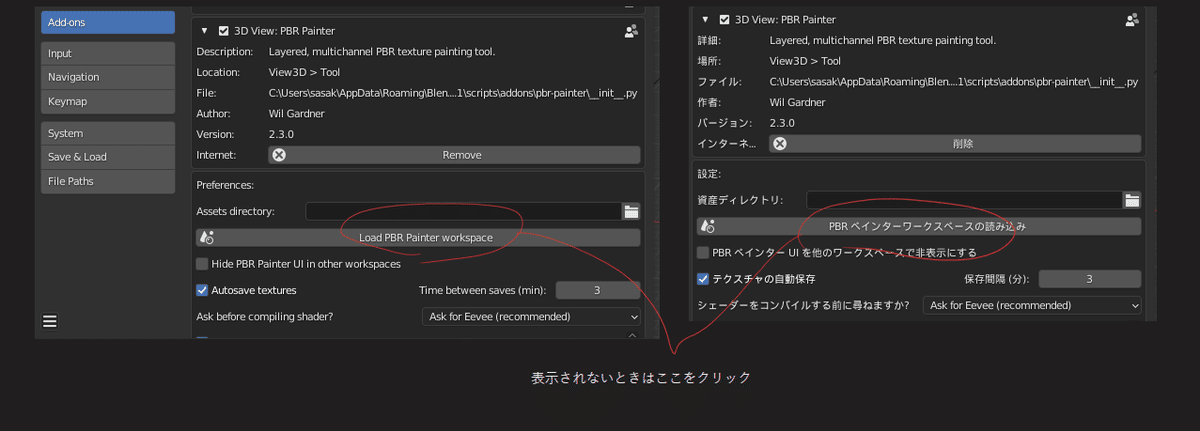Open Ask before compiling shader dropdown
Image resolution: width=1200 pixels, height=431 pixels.
(531, 316)
